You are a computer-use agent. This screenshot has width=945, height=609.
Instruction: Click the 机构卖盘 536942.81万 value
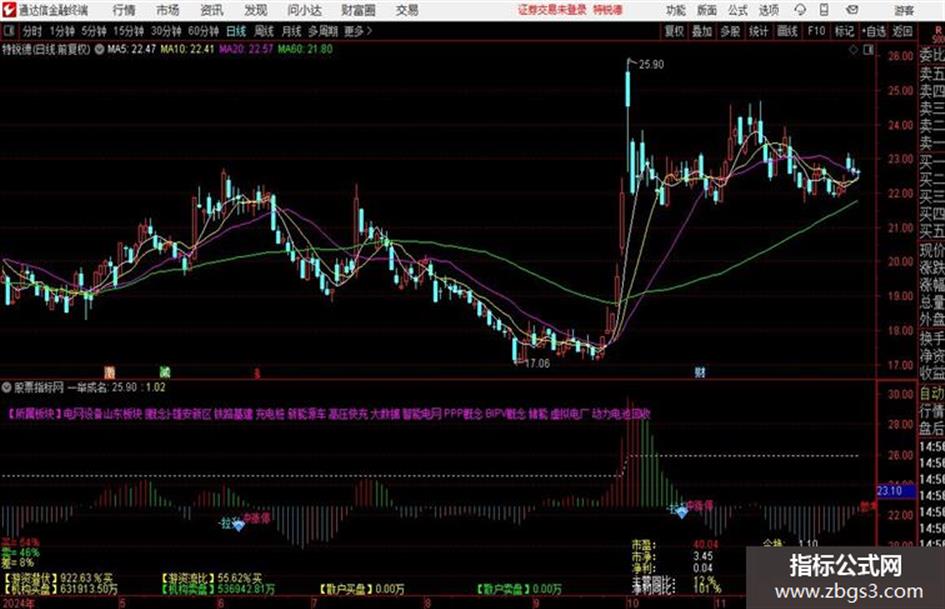[246, 588]
